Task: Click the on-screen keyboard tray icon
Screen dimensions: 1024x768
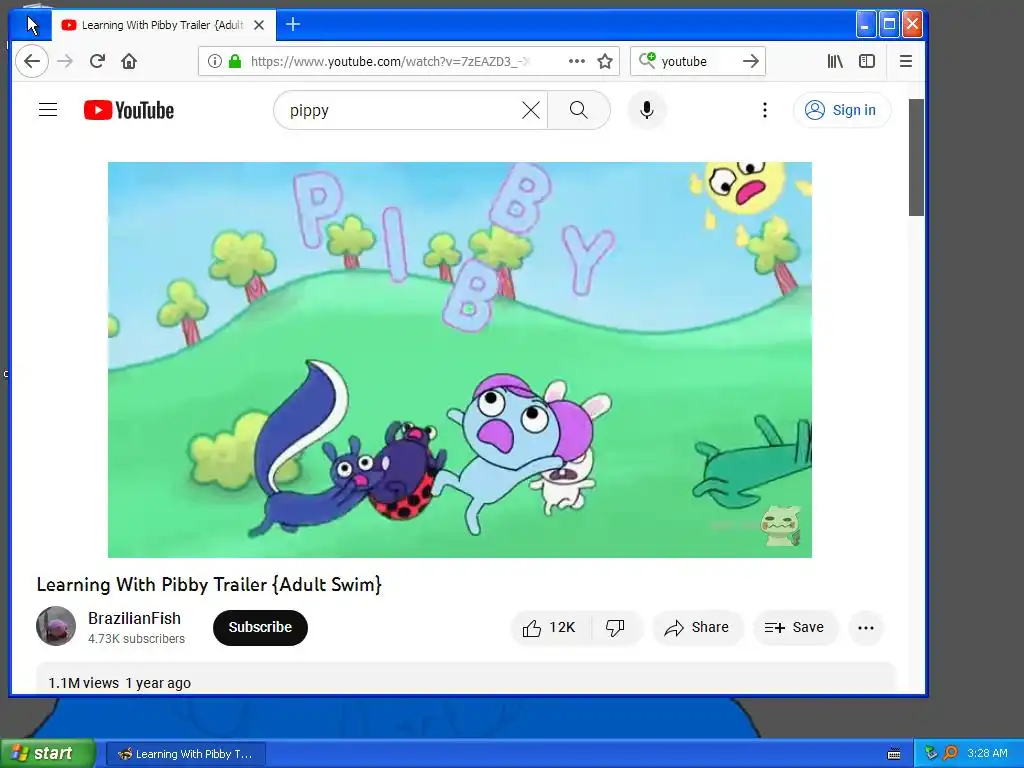Action: click(x=894, y=754)
